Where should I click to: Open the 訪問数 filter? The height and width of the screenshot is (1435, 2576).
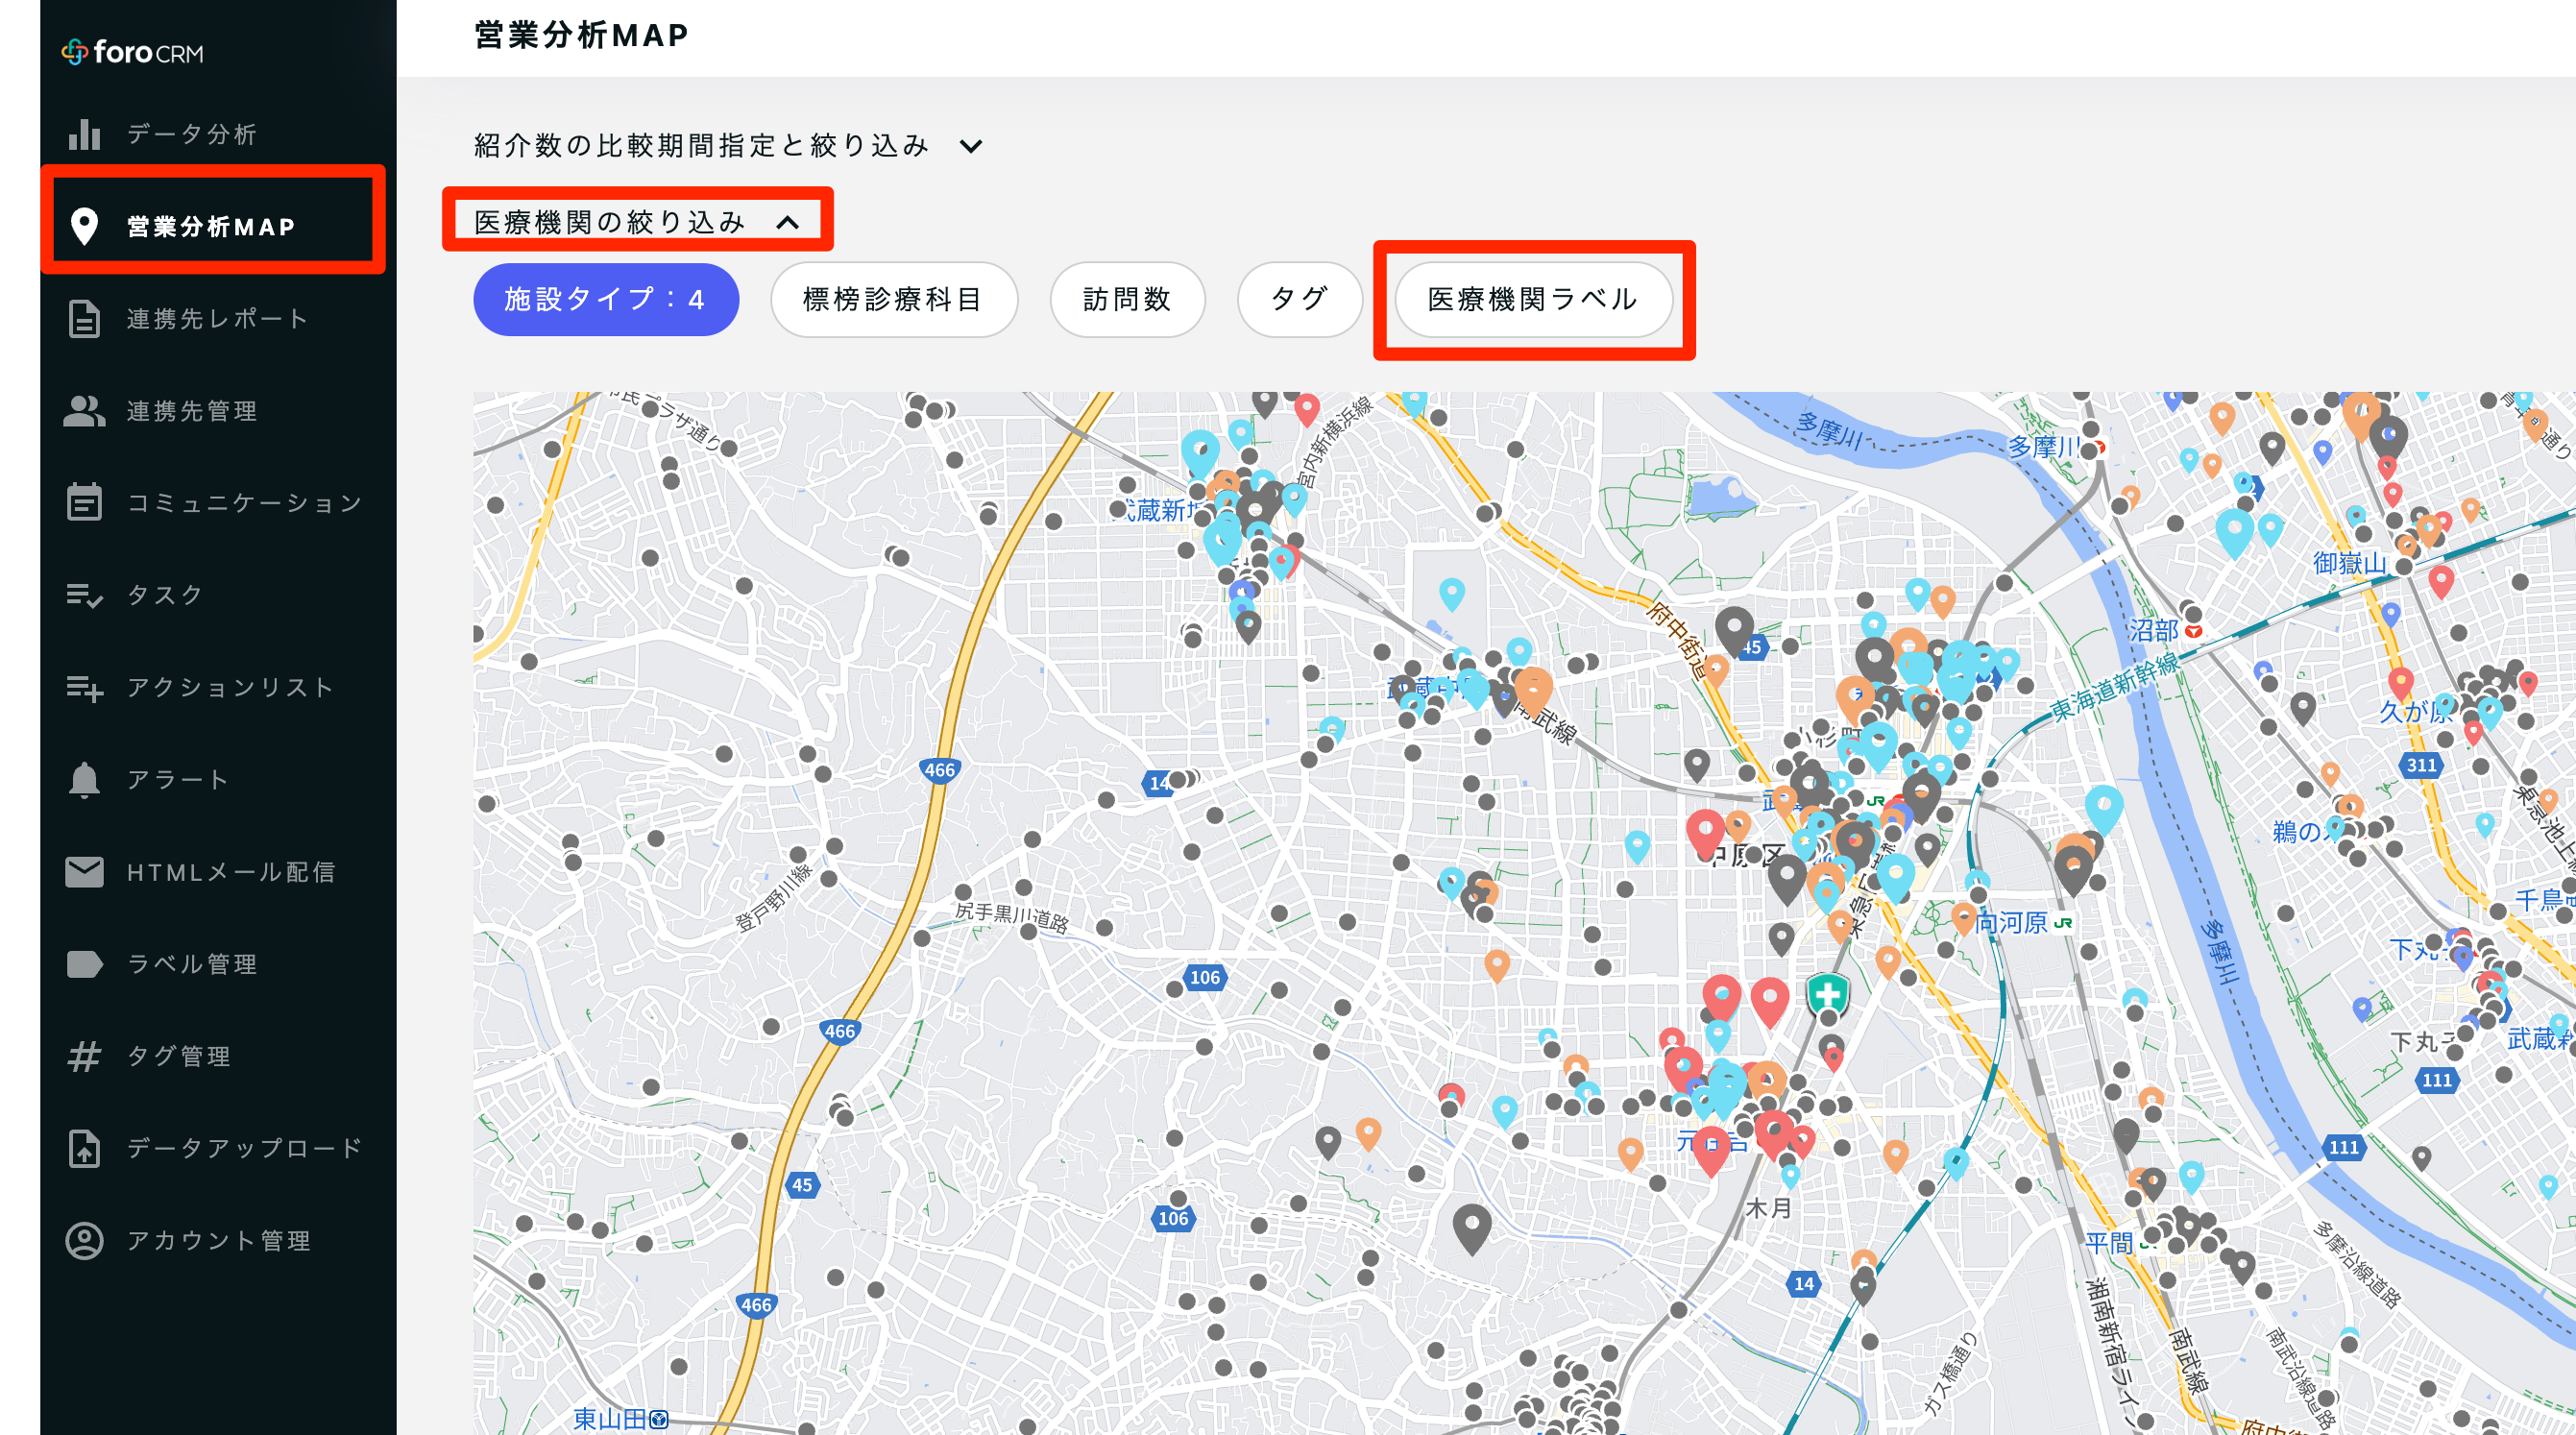coord(1127,299)
